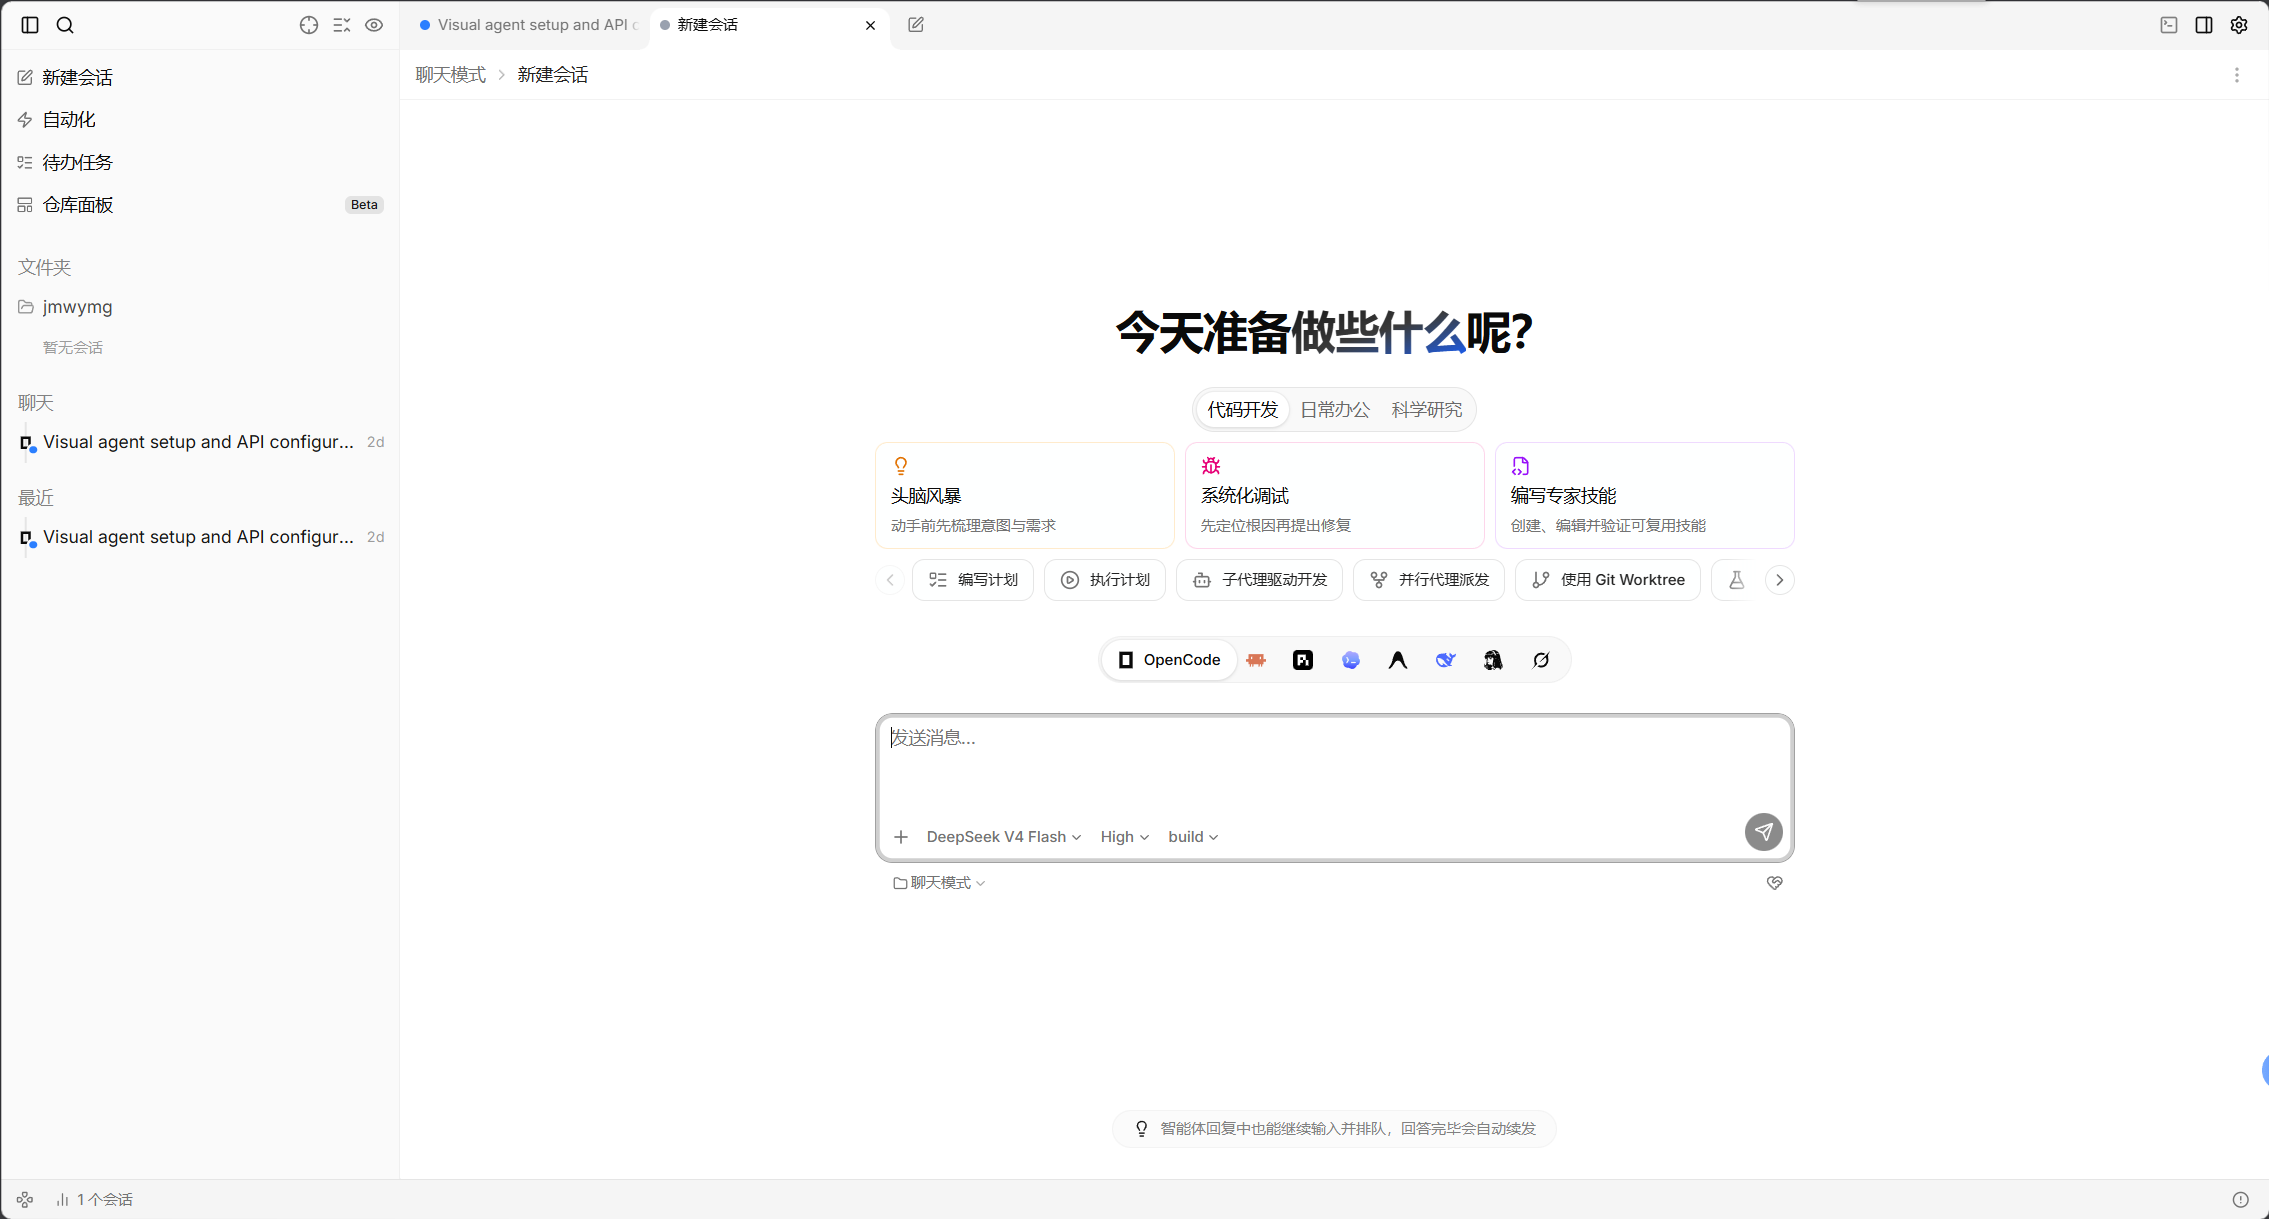Select the girl portrait agent icon
2269x1219 pixels.
click(x=1493, y=660)
